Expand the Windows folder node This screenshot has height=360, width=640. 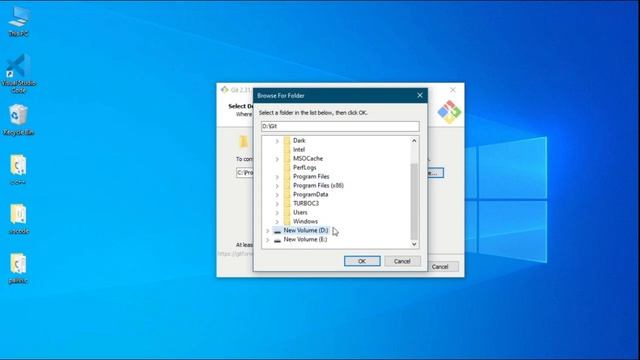coord(277,222)
